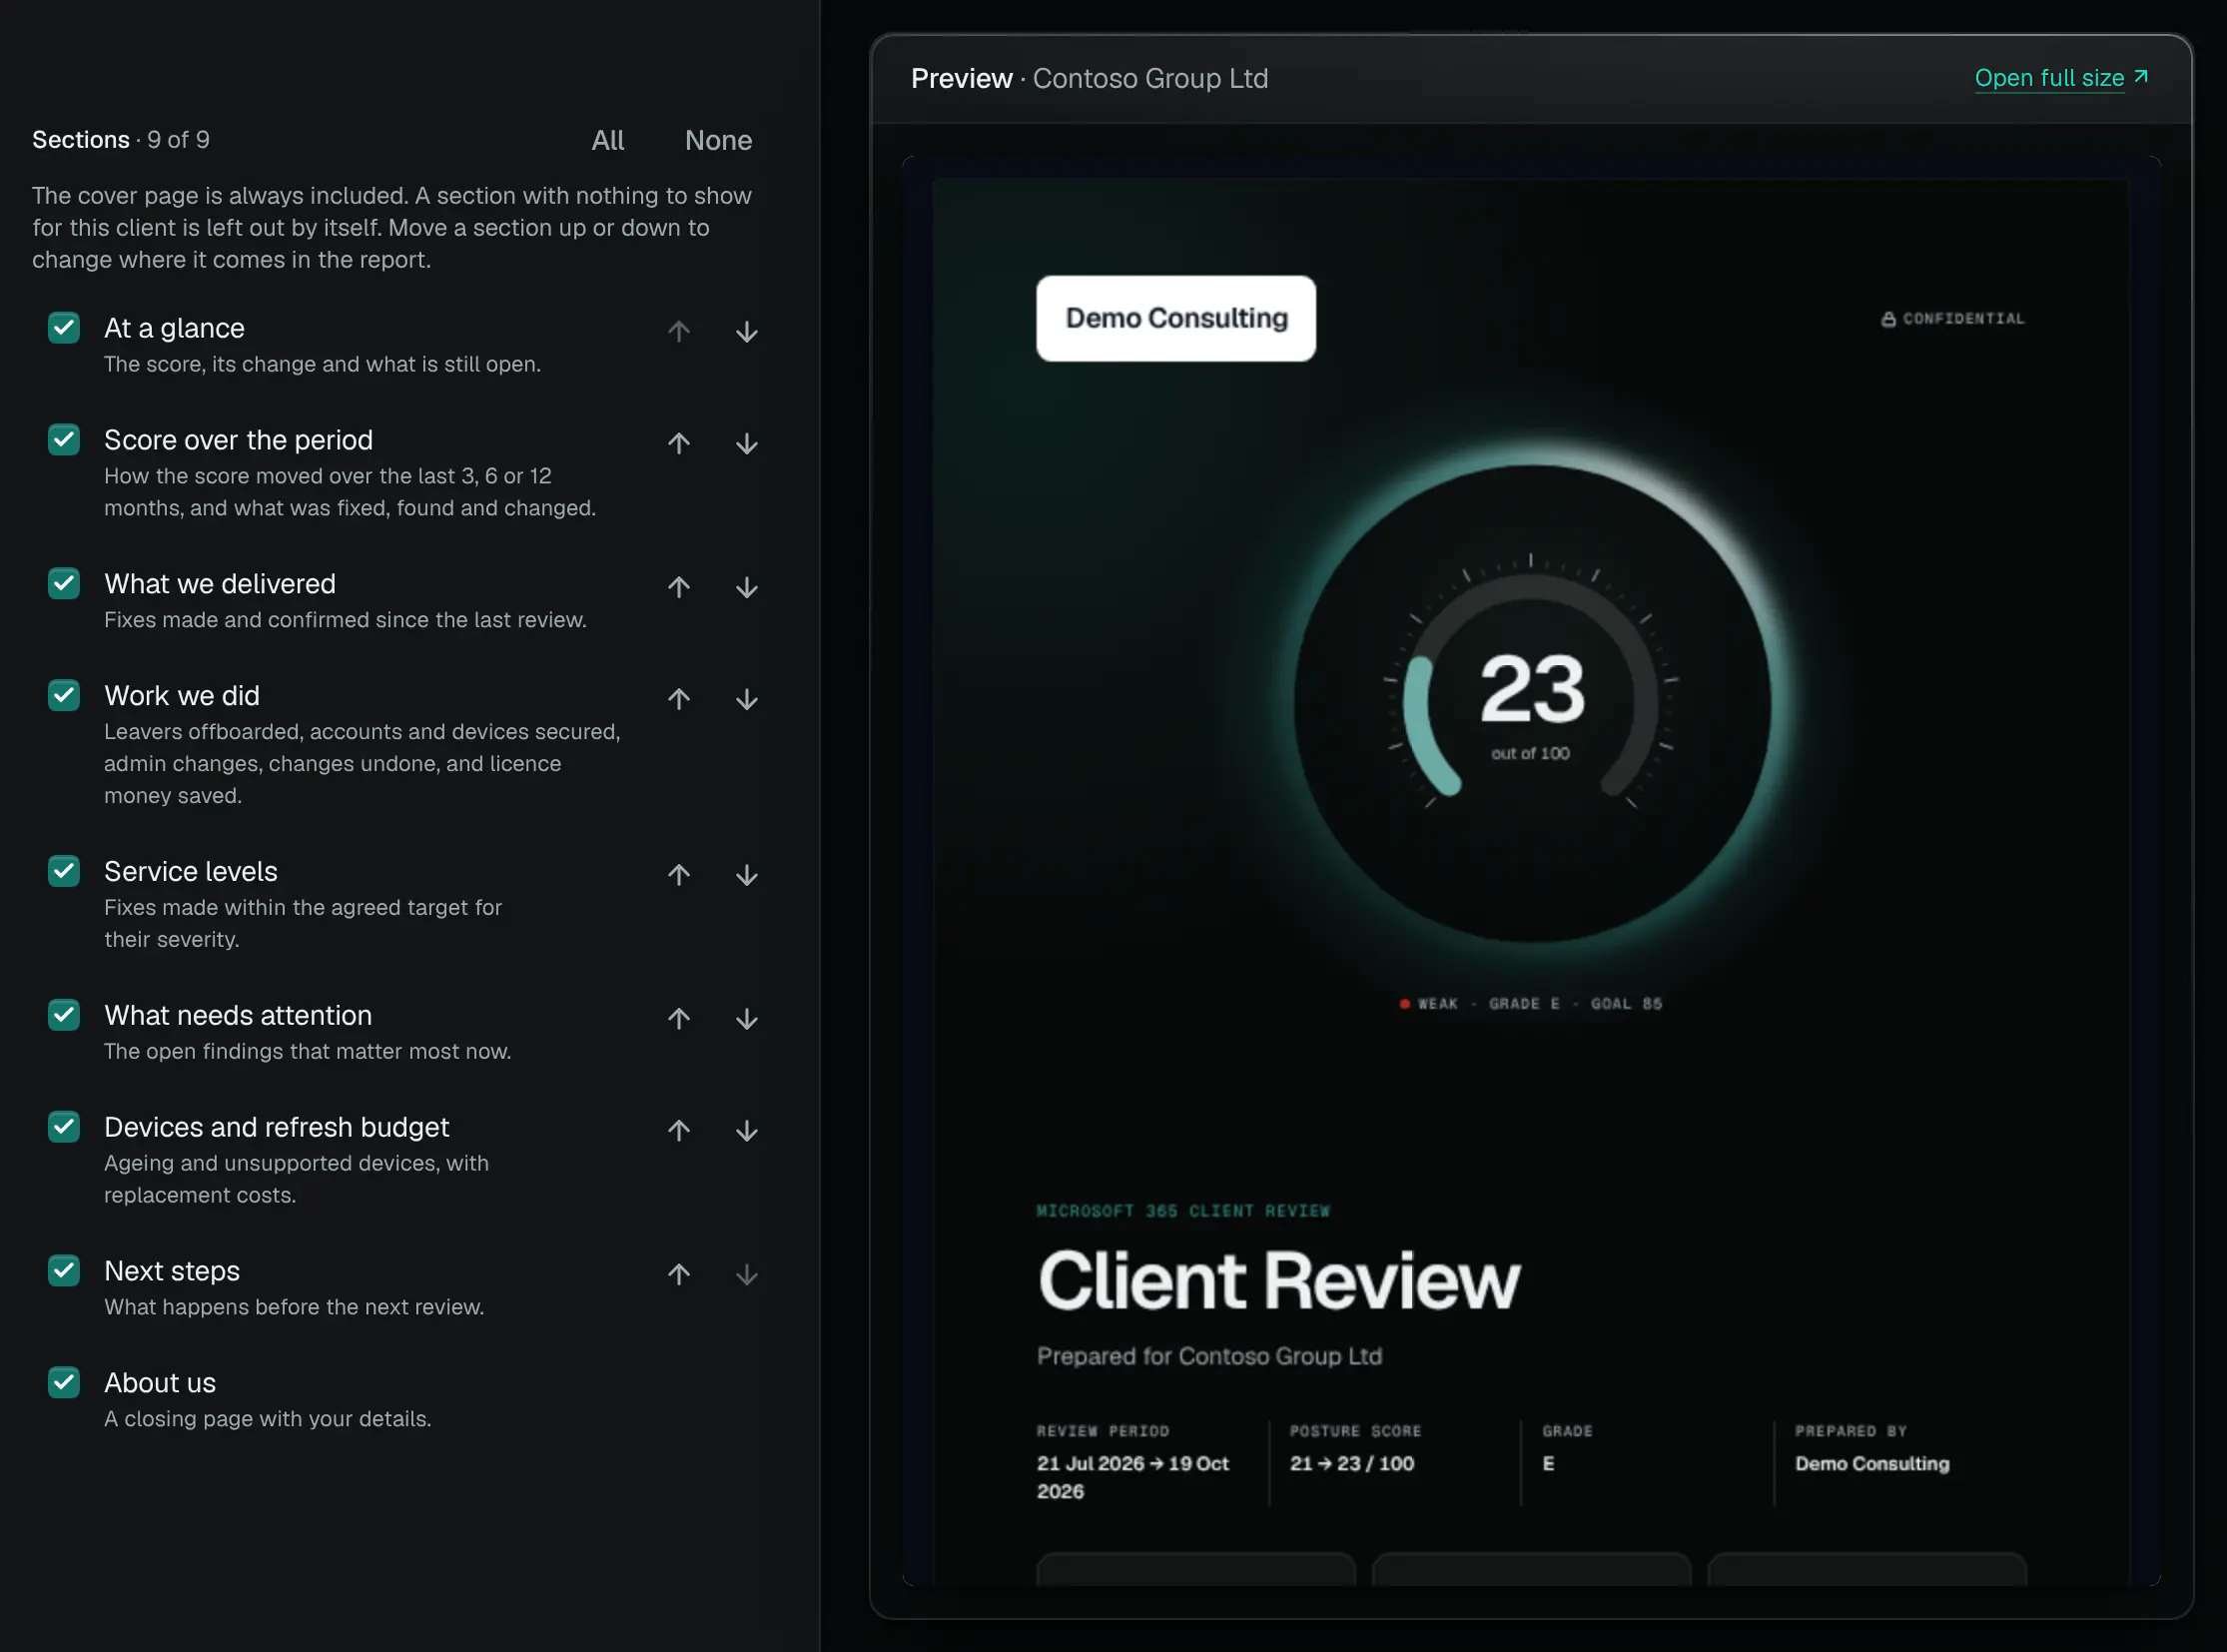
Task: Move 'Score over the period' section up
Action: pos(679,443)
